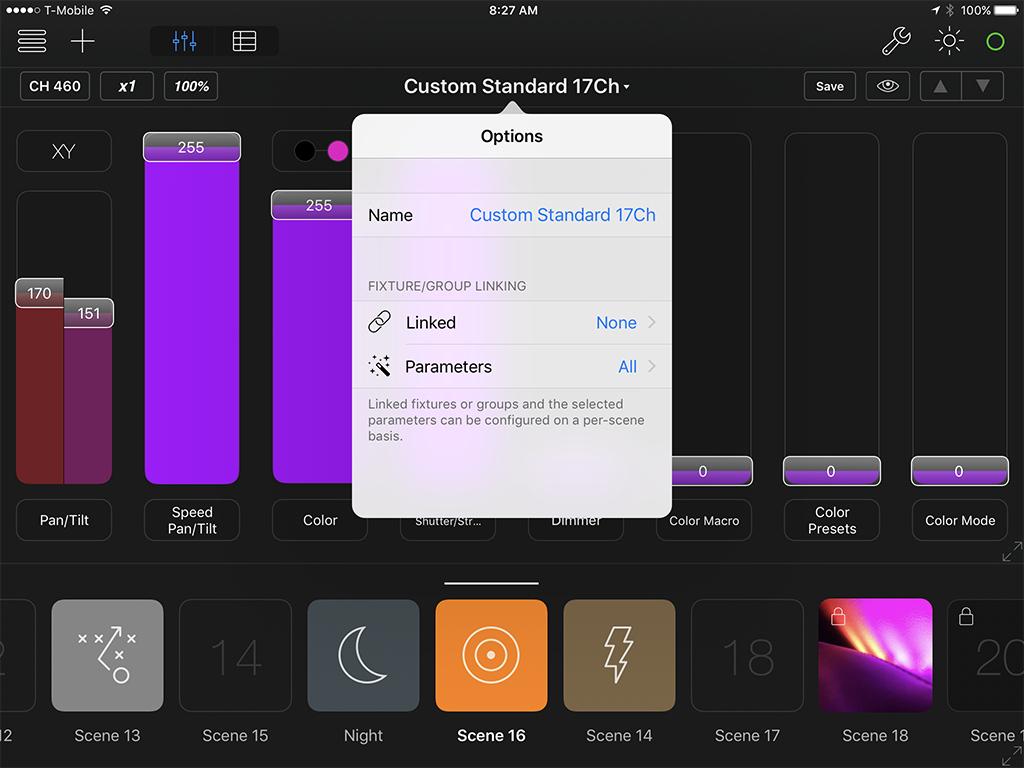Open the wrench settings icon
This screenshot has height=768, width=1024.
tap(896, 41)
